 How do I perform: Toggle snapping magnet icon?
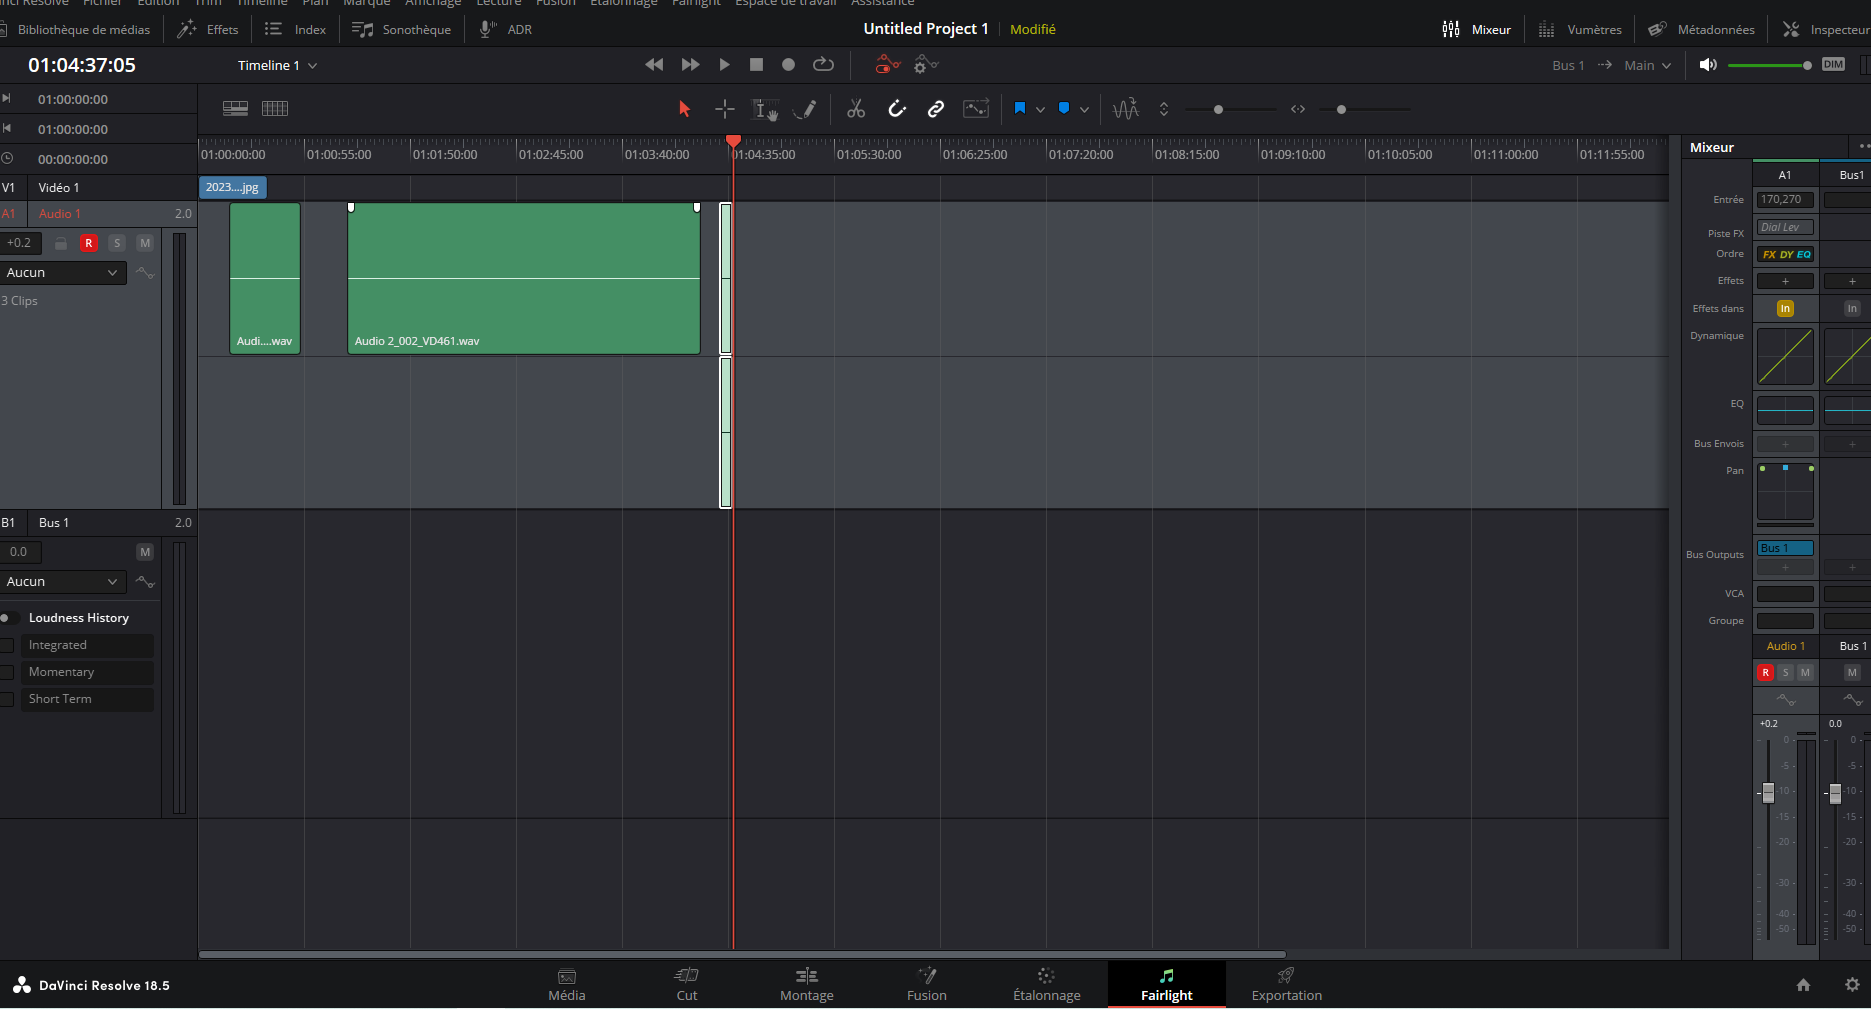[x=897, y=109]
